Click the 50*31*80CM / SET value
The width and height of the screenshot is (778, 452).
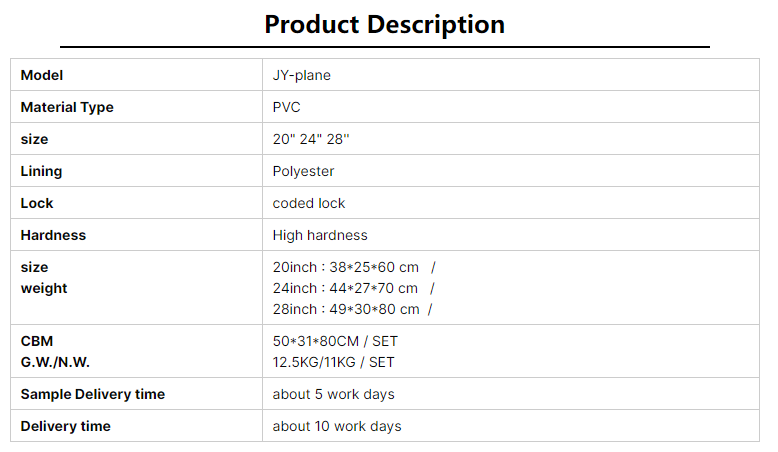335,341
